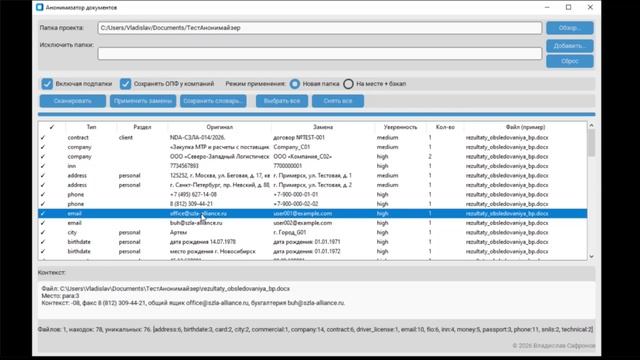This screenshot has height=360, width=640.
Task: Select the дата рождения: 01.01.1972 replacement cell
Action: [x=307, y=251]
